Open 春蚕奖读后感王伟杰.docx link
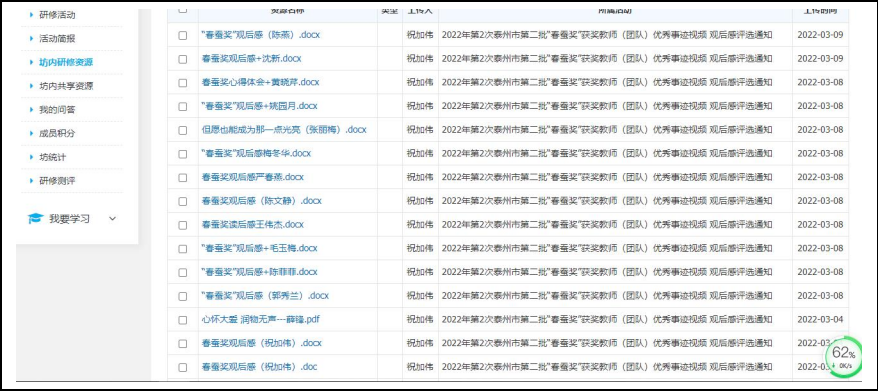 tap(253, 224)
